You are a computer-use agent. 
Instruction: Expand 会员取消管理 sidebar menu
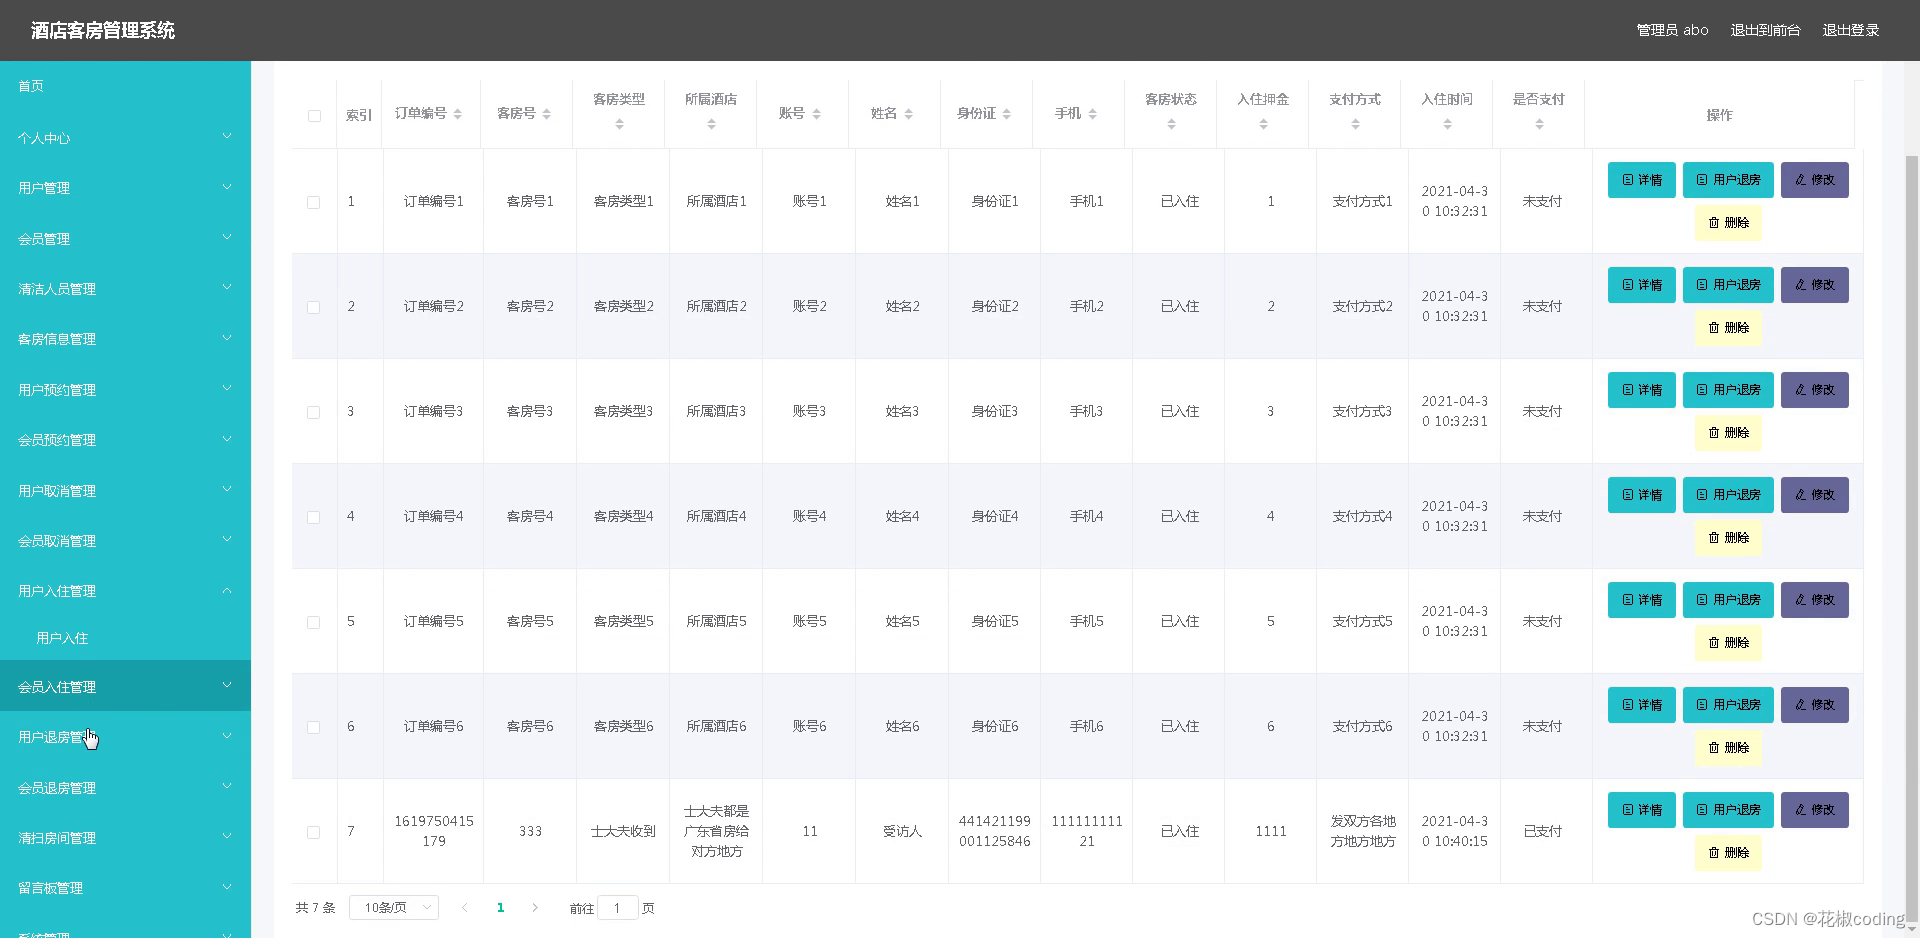[x=125, y=541]
